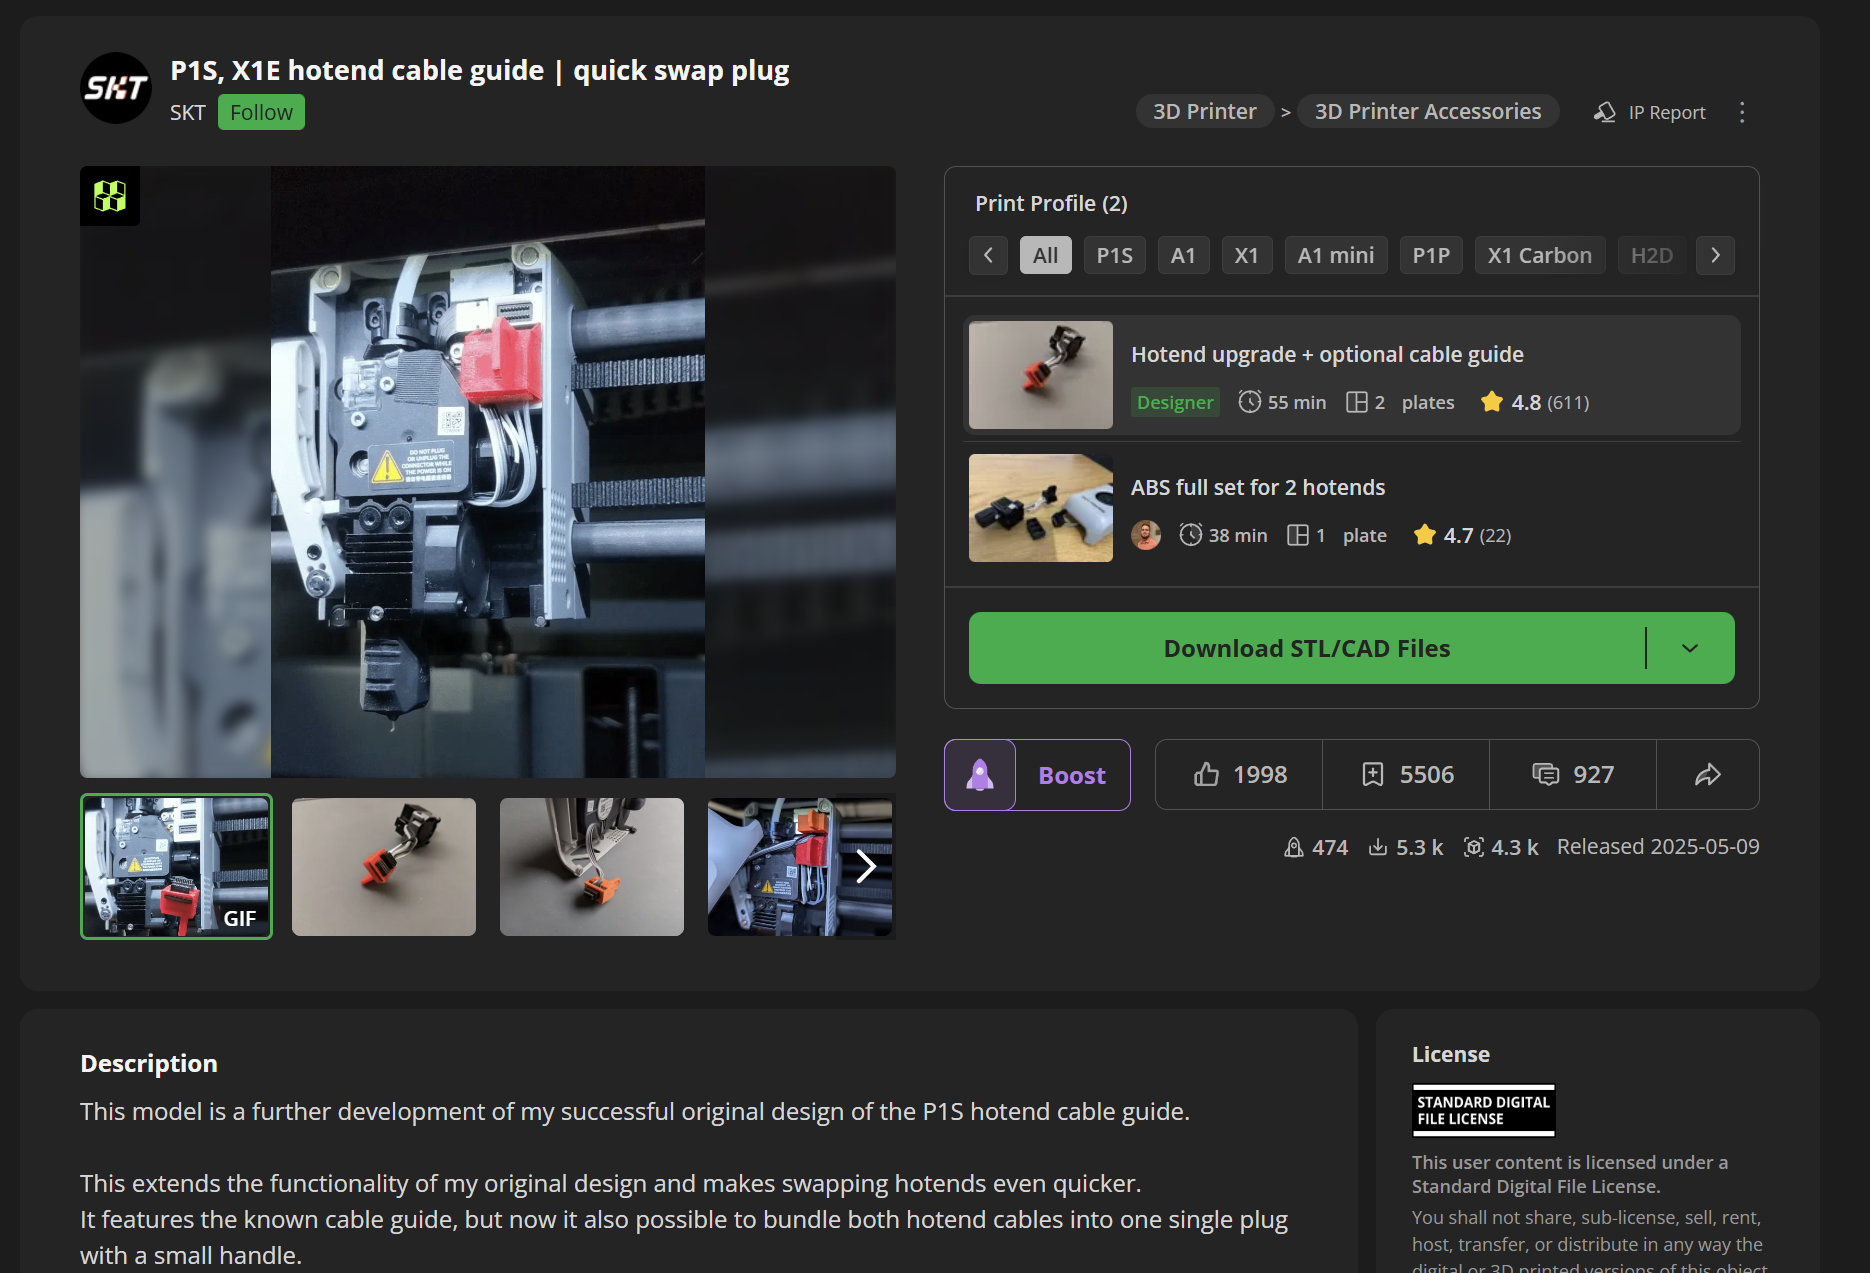This screenshot has width=1870, height=1273.
Task: Show previous printer filters with left chevron
Action: point(988,255)
